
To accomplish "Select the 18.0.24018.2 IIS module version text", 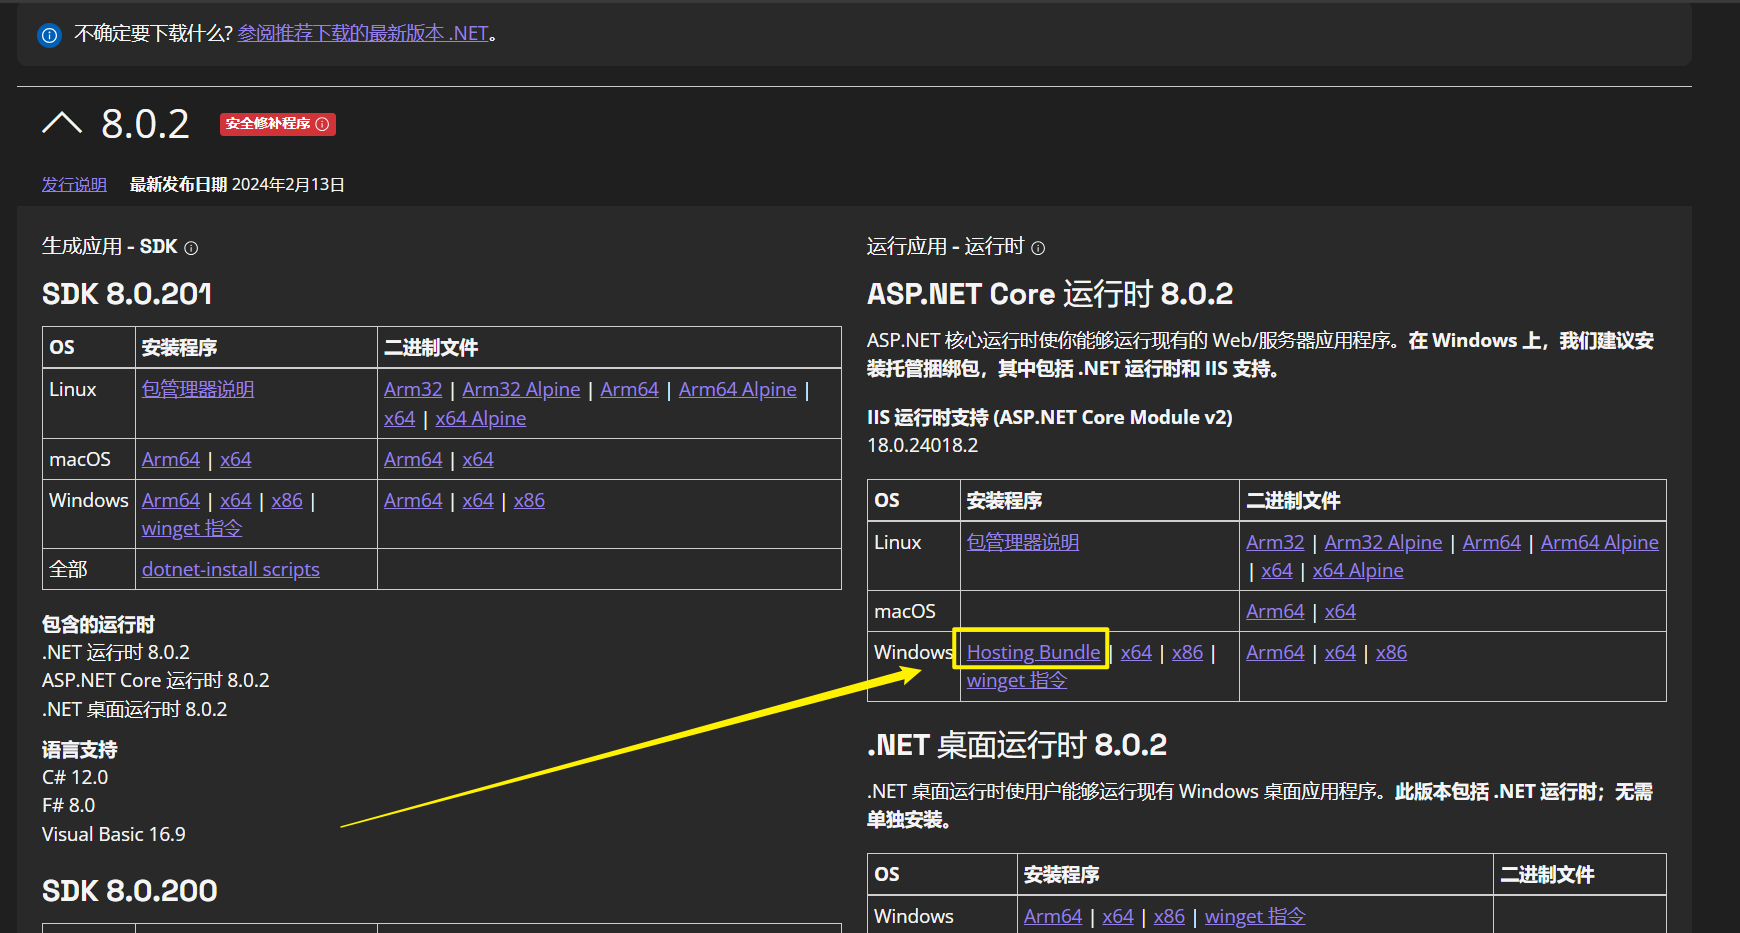I will 923,445.
